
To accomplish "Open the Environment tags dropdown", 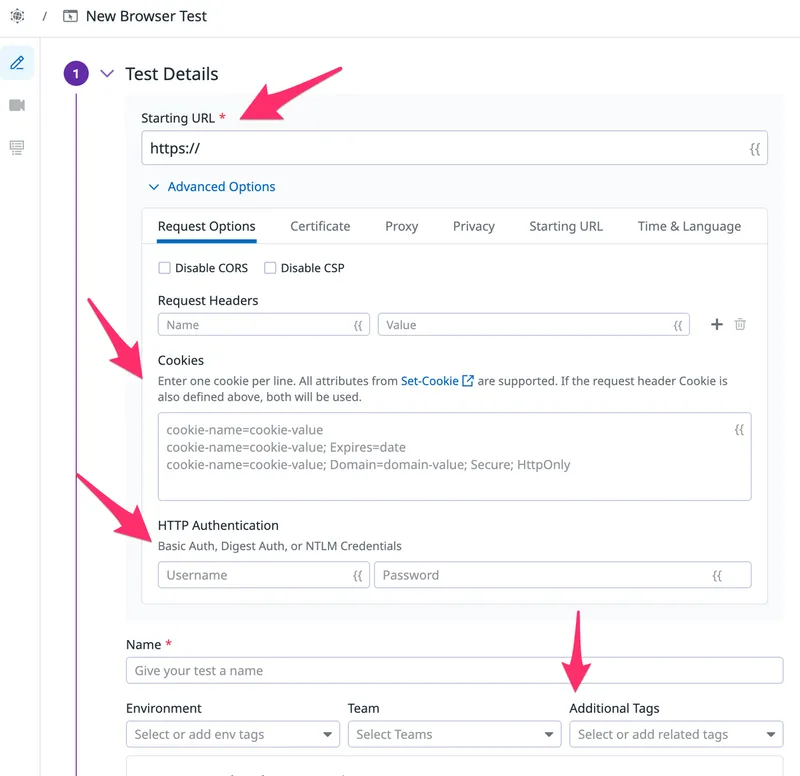I will pos(233,735).
